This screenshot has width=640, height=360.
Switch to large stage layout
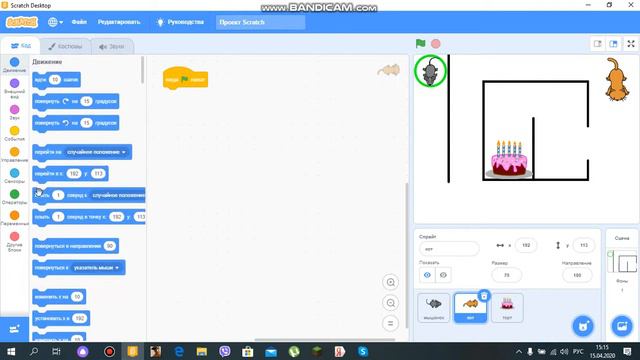click(x=613, y=44)
